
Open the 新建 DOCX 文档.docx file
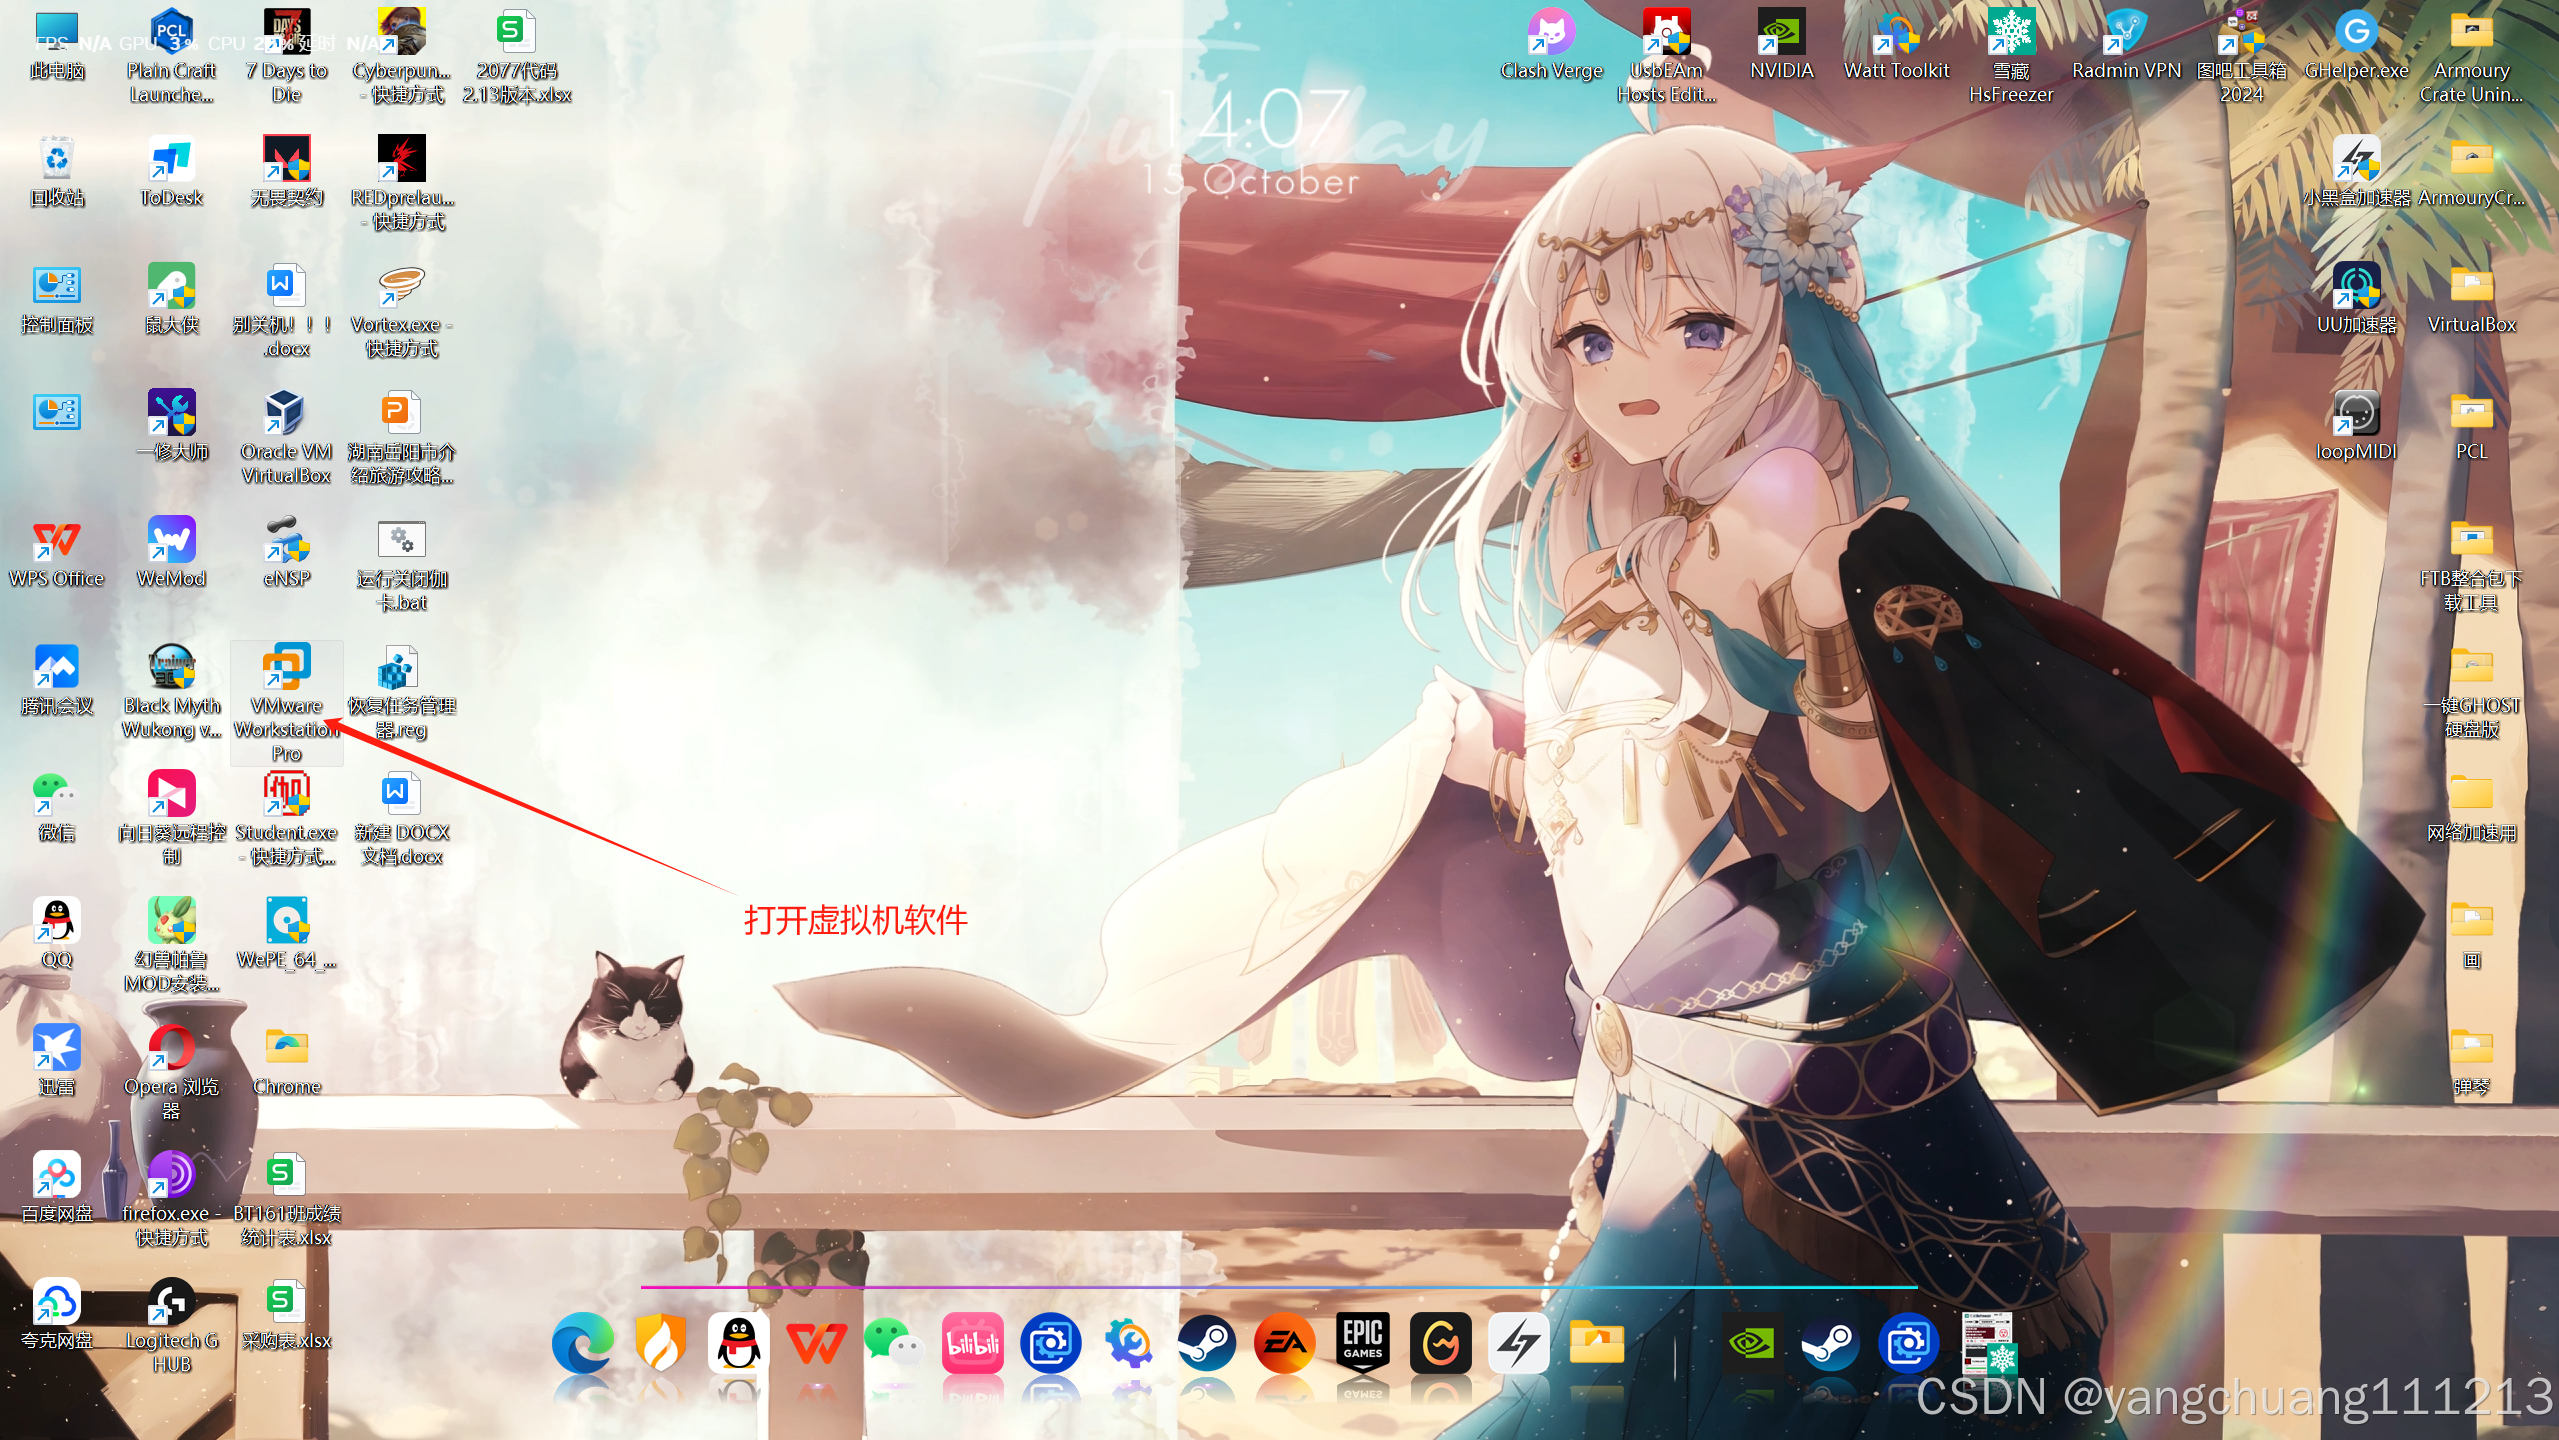click(402, 819)
